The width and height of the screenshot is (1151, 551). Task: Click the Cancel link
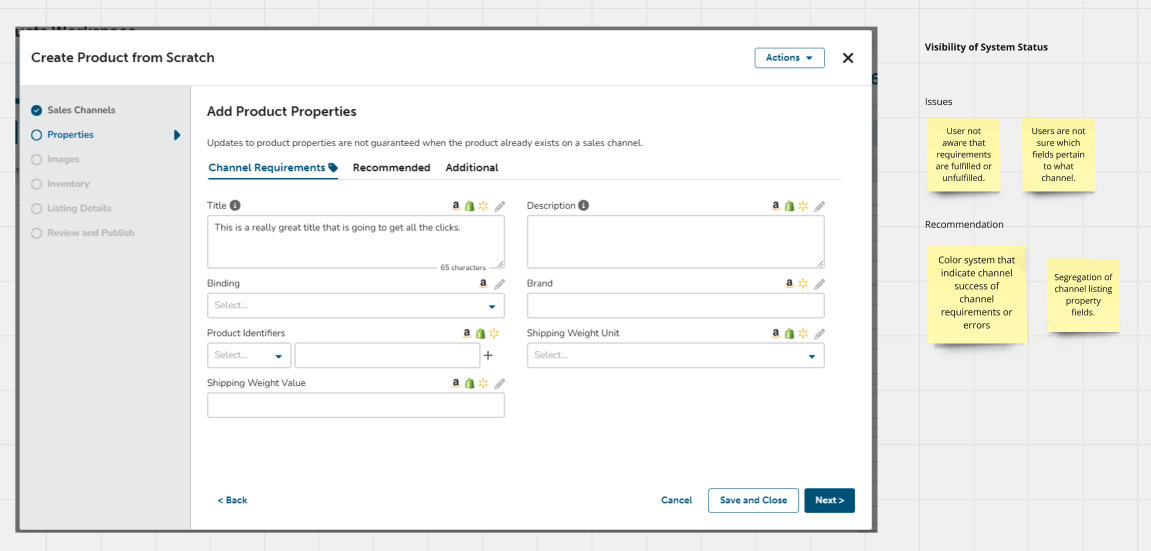click(x=677, y=500)
